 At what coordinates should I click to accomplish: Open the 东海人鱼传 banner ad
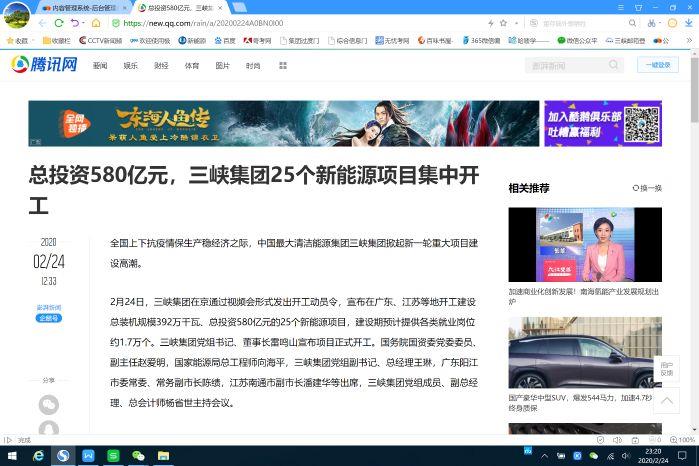pyautogui.click(x=284, y=124)
